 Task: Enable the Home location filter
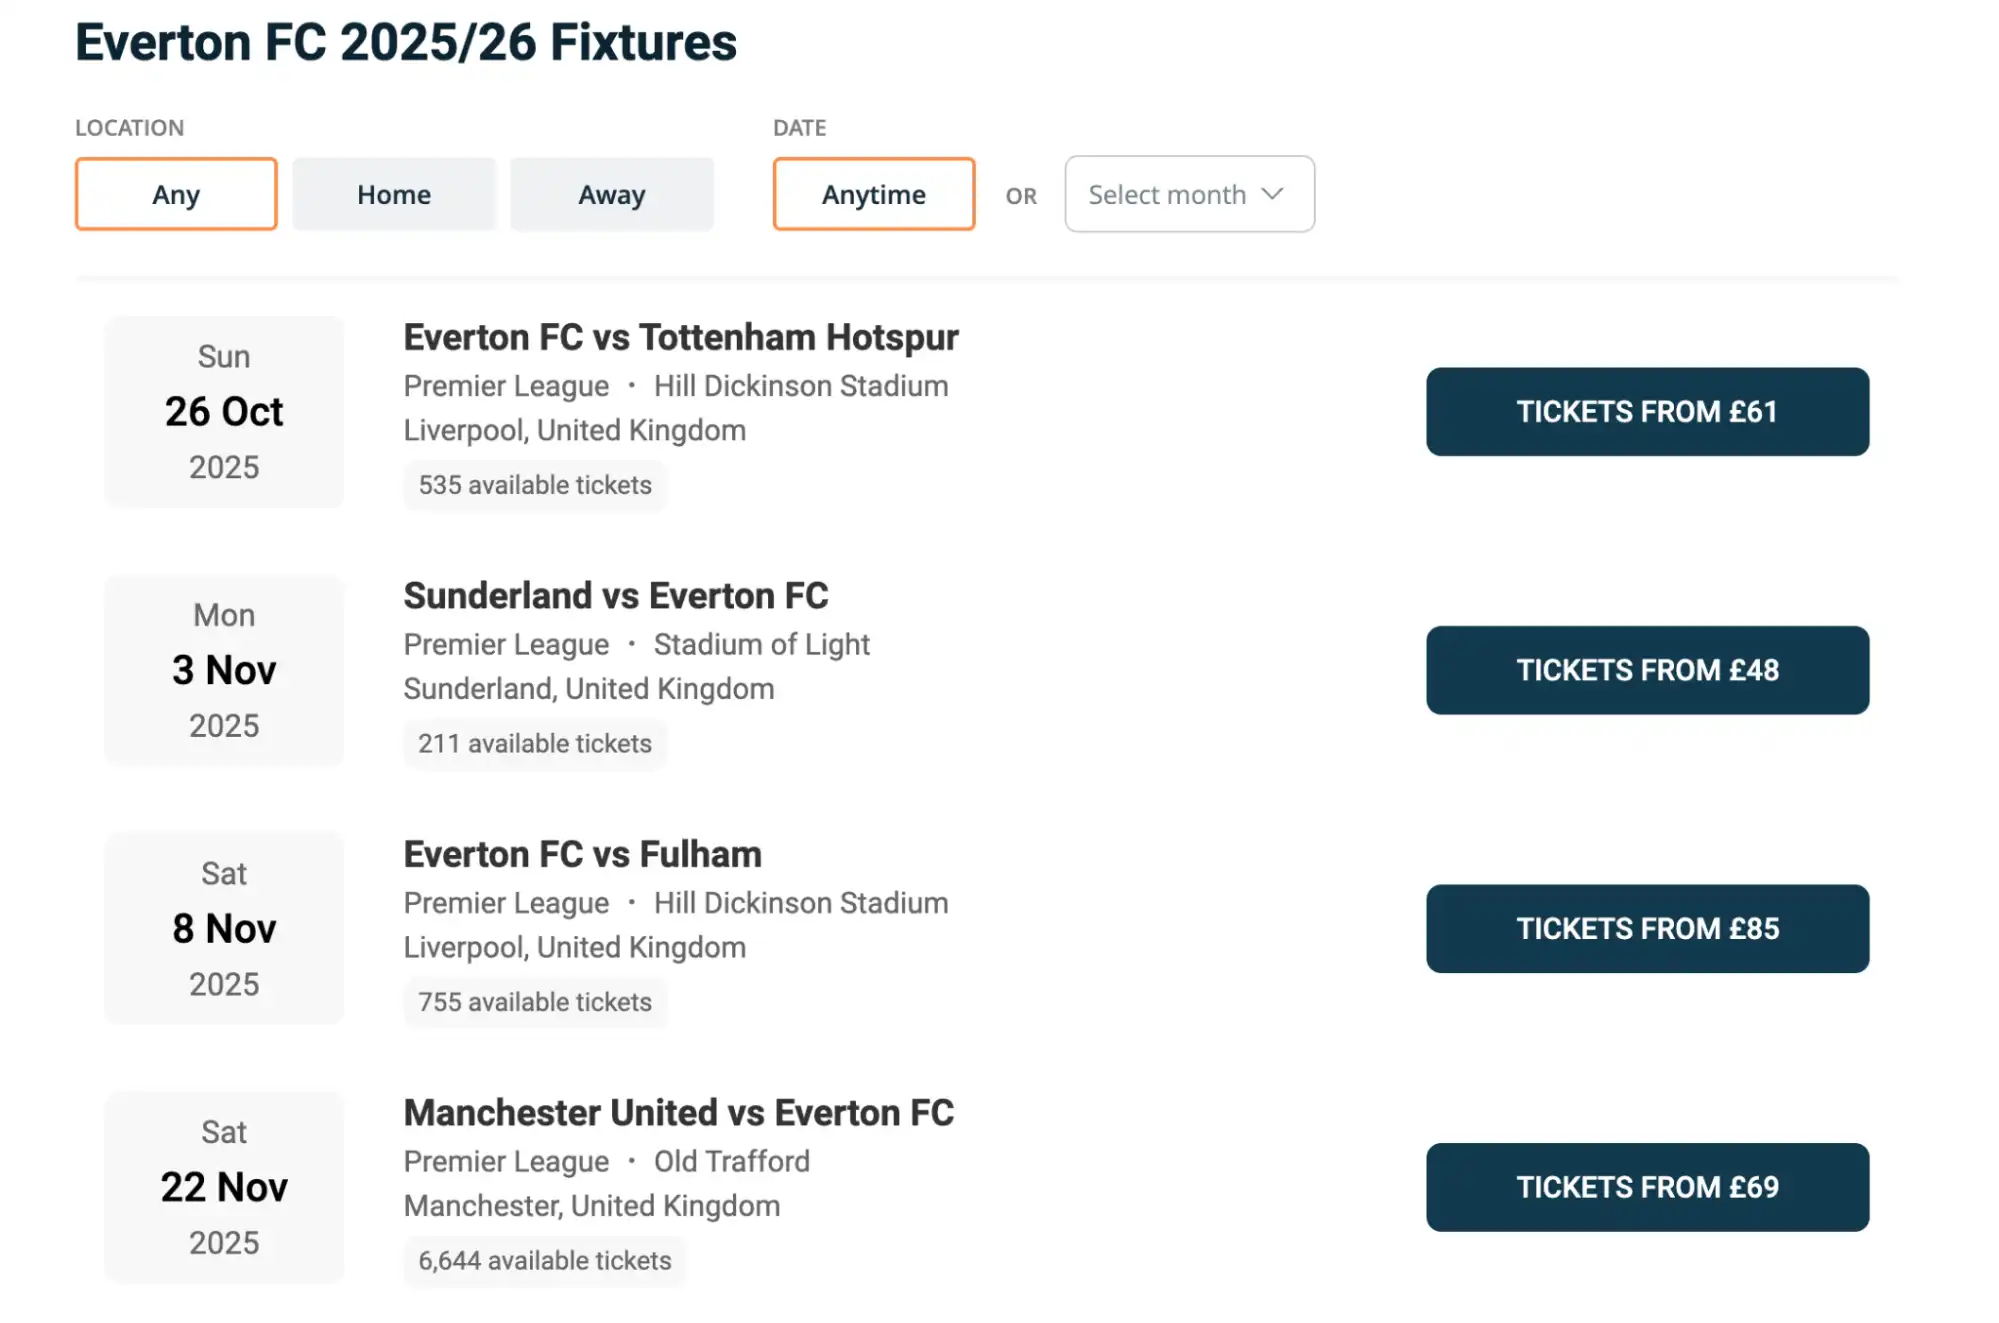coord(393,194)
